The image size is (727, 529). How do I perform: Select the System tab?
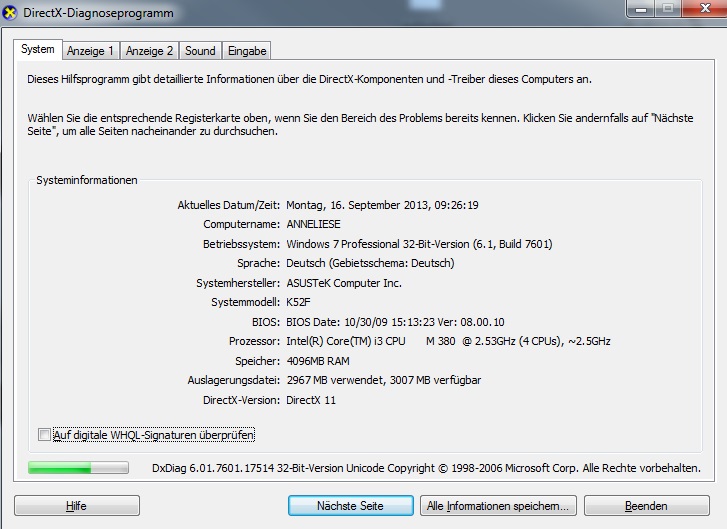click(38, 49)
